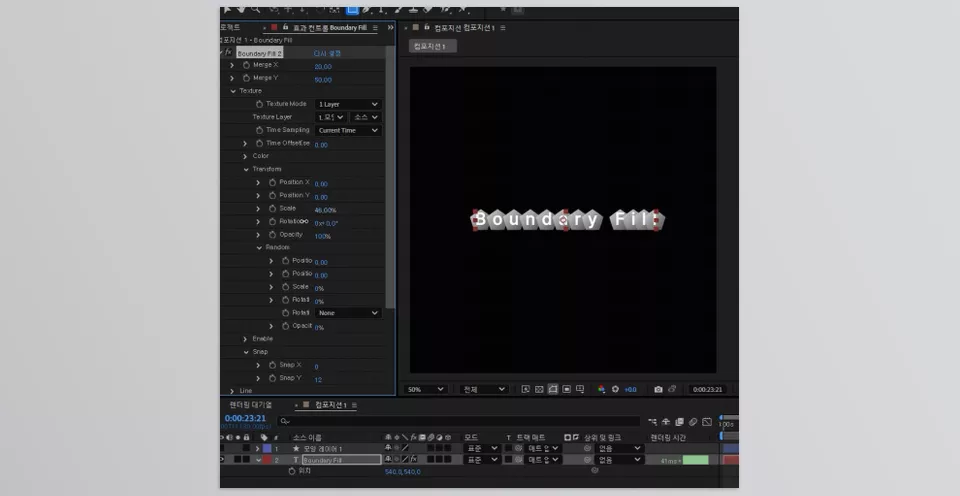The image size is (960, 496).
Task: Toggle stopwatch for Time Offset
Action: coord(259,143)
